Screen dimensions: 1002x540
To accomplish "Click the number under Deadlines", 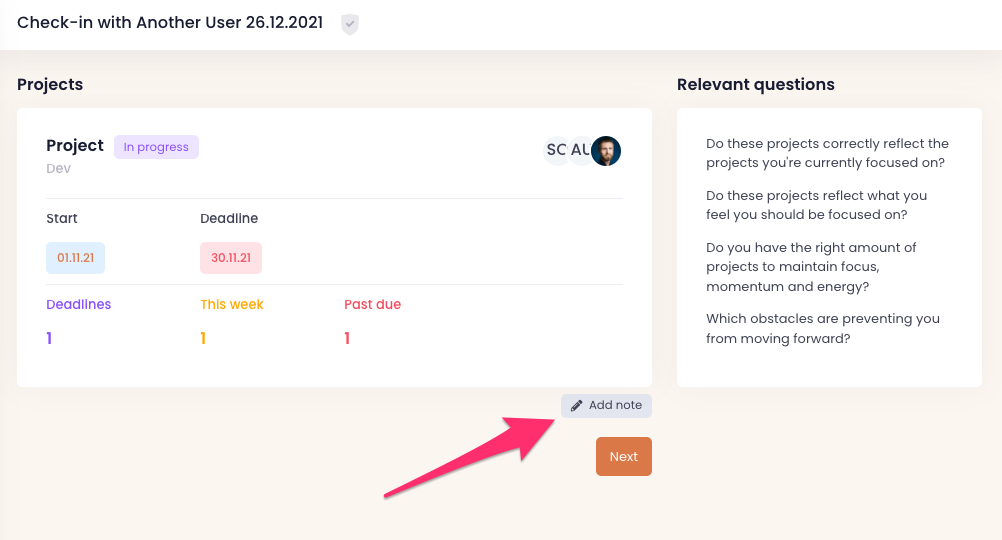I will [x=49, y=338].
